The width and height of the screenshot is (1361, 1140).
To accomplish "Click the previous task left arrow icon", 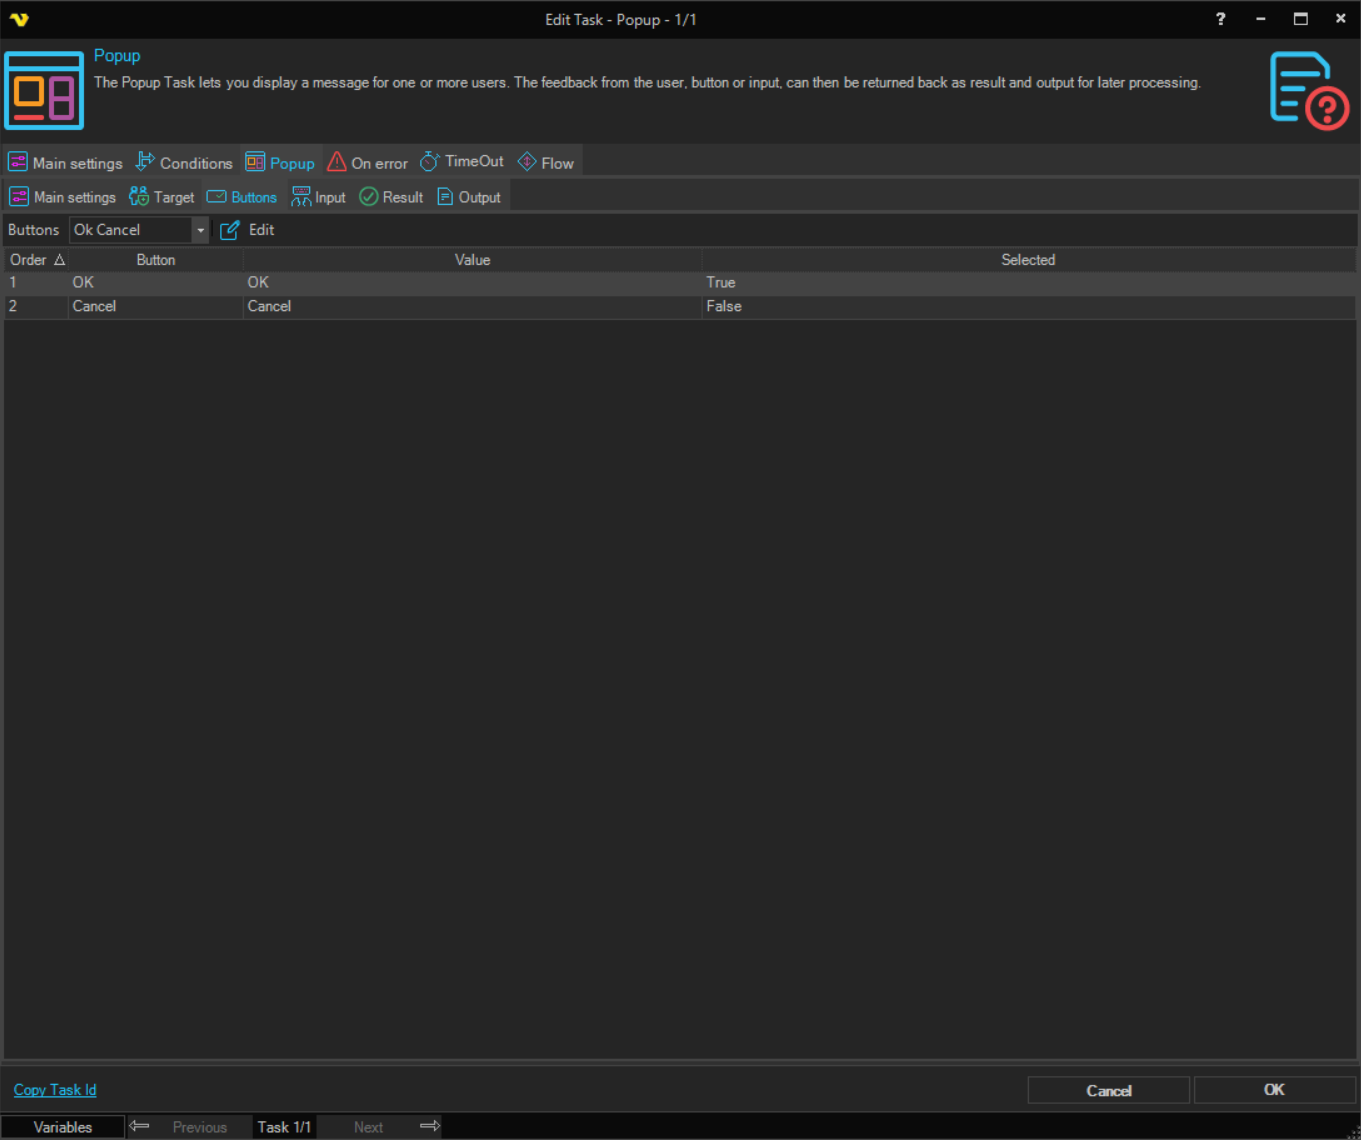I will [140, 1126].
